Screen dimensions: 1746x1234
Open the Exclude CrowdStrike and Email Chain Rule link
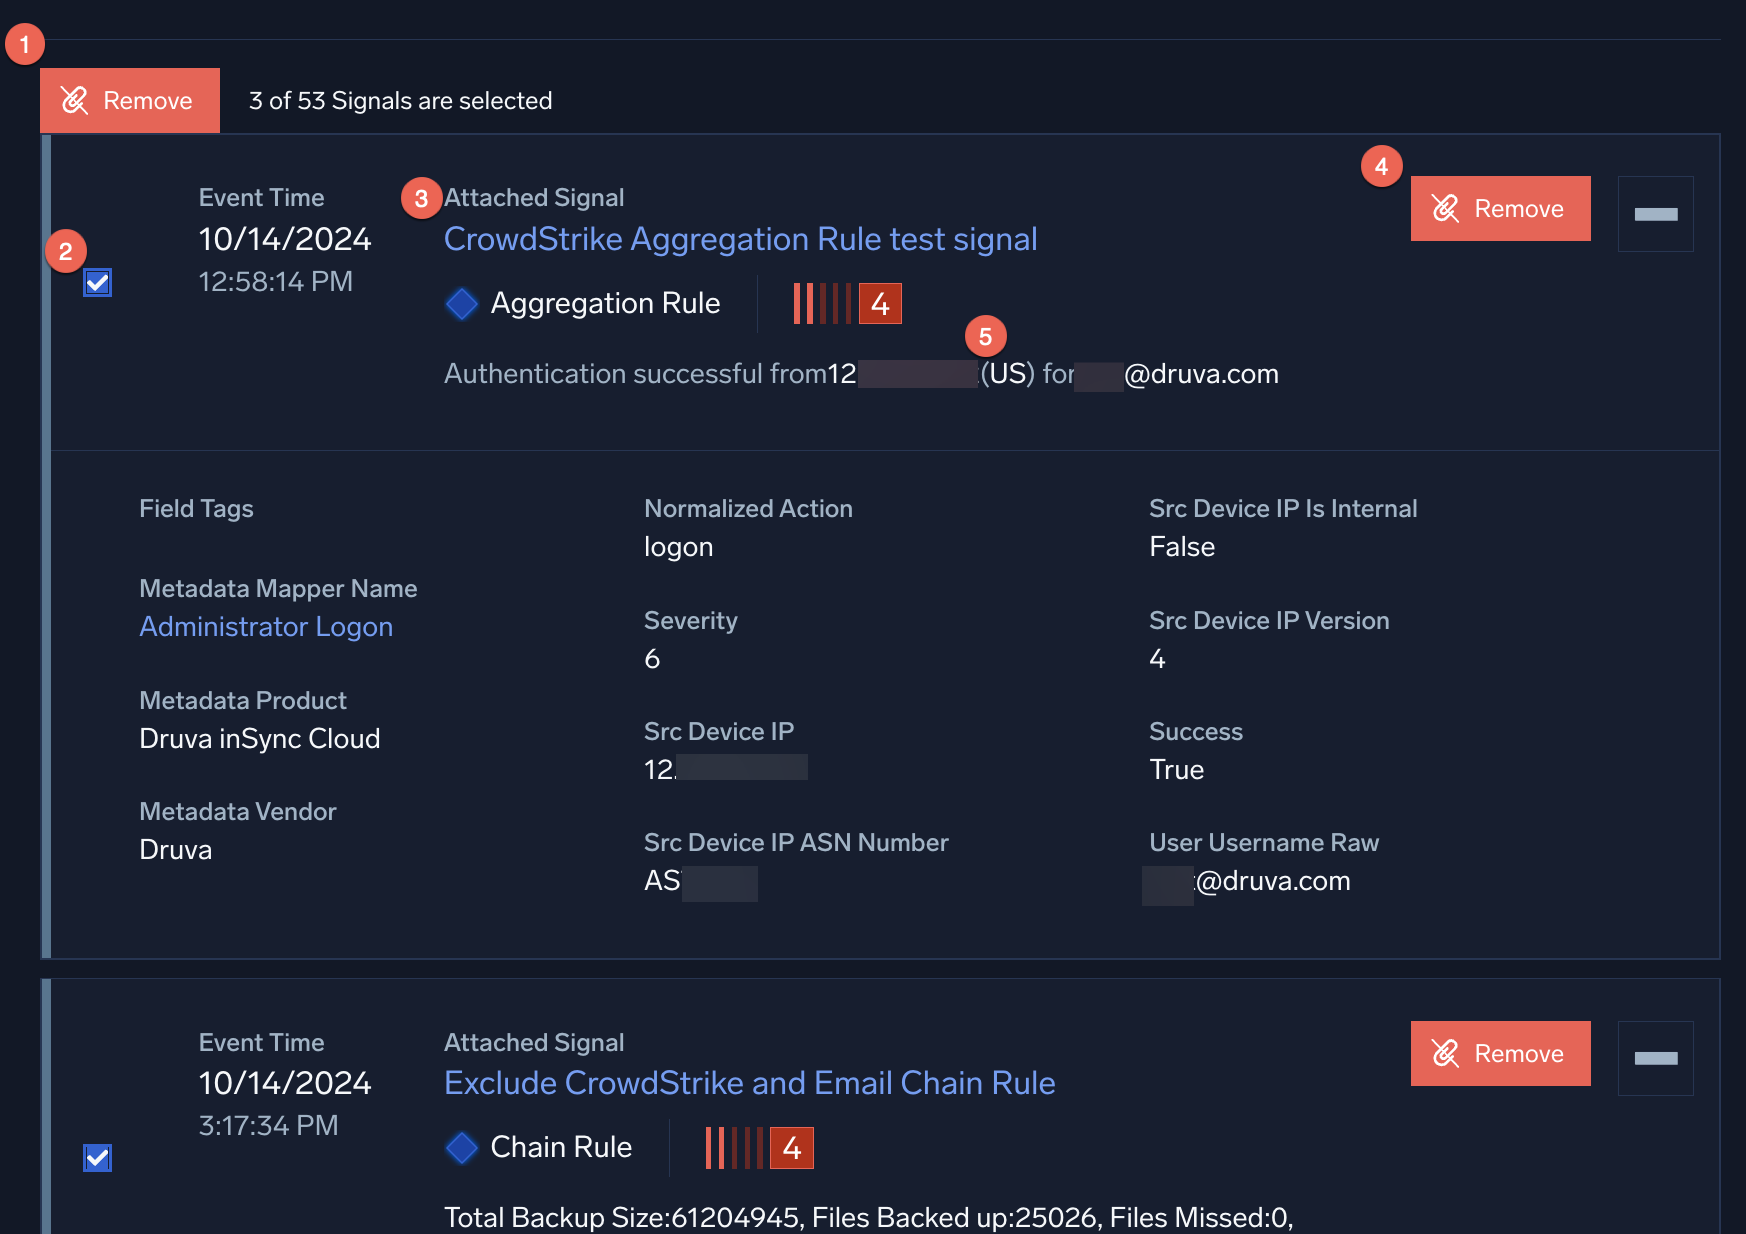749,1083
